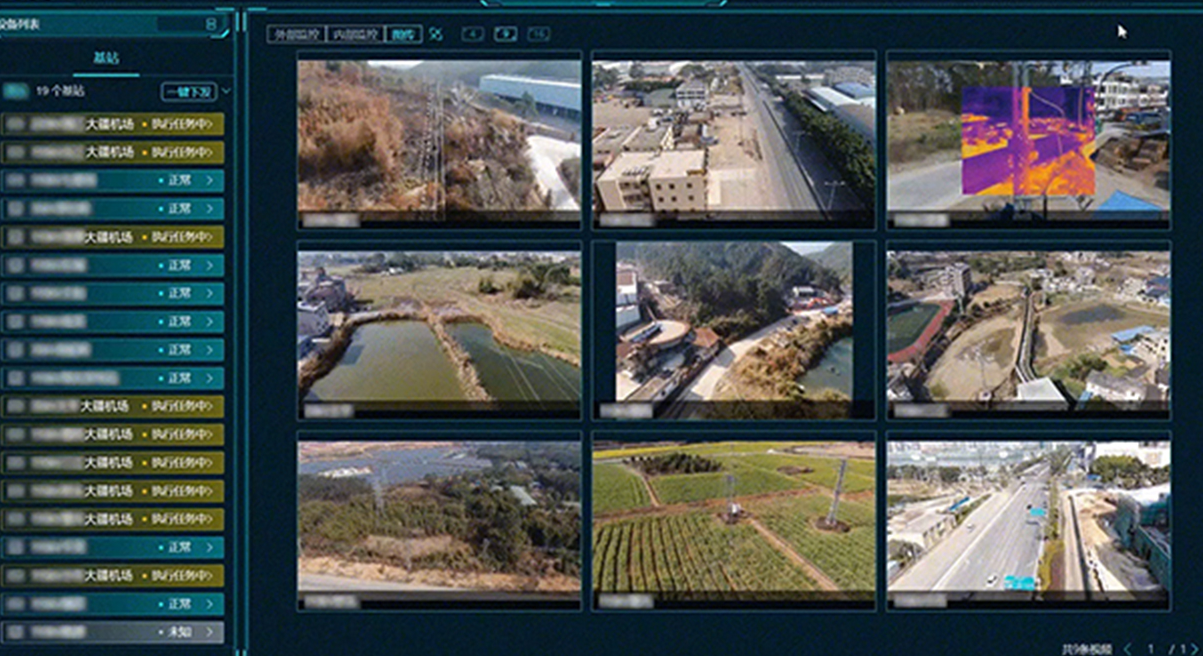The height and width of the screenshot is (656, 1203).
Task: Go to the previous video page
Action: (1128, 648)
